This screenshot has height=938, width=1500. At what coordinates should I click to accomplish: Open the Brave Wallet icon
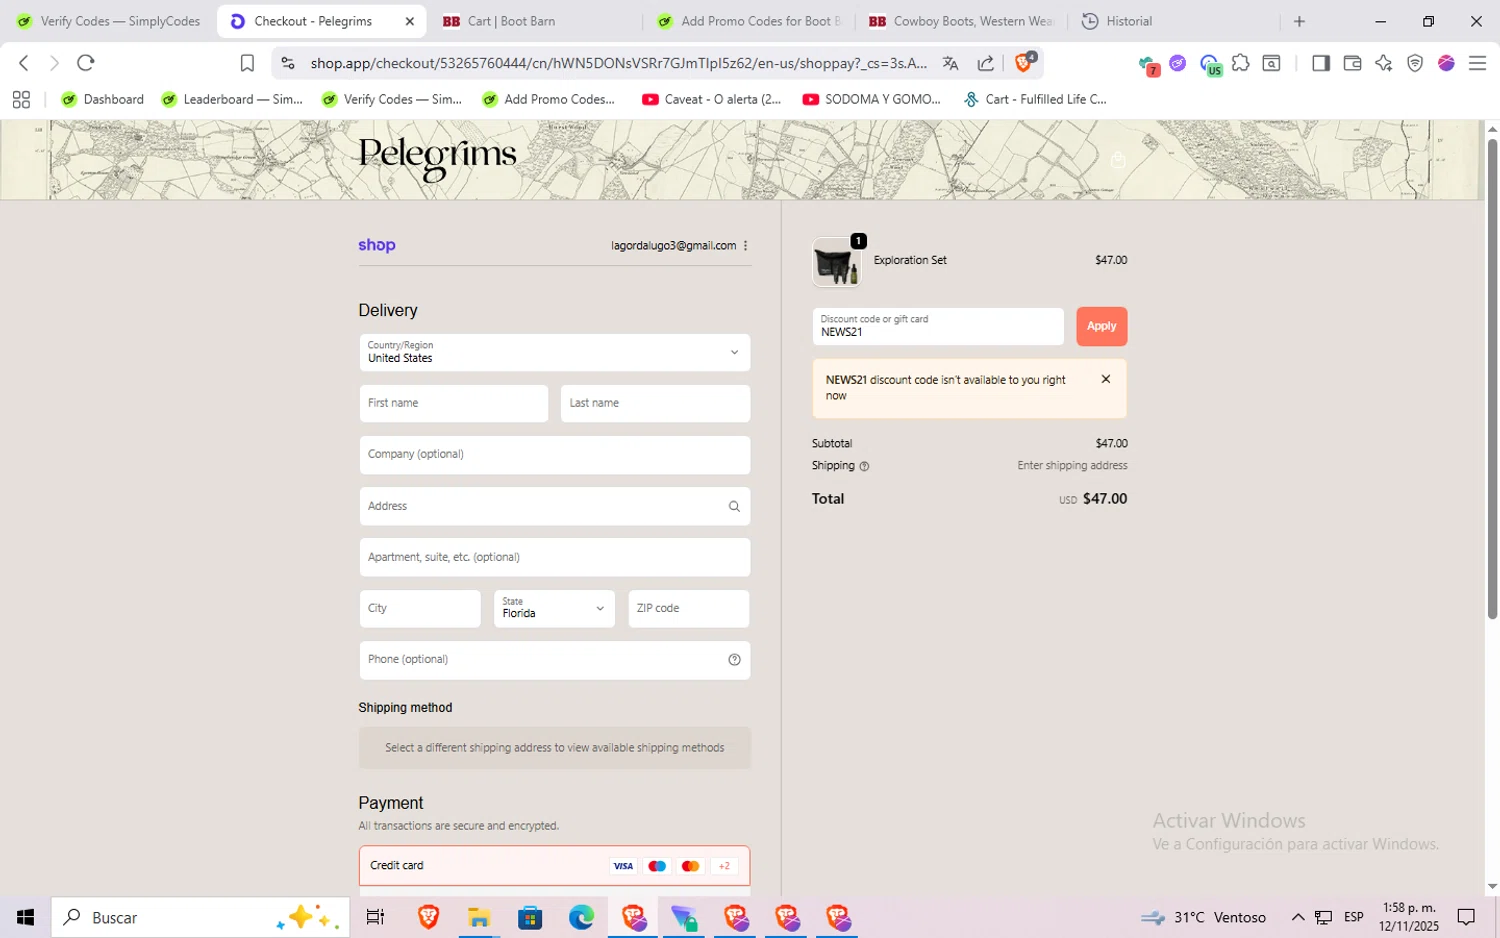coord(1352,63)
